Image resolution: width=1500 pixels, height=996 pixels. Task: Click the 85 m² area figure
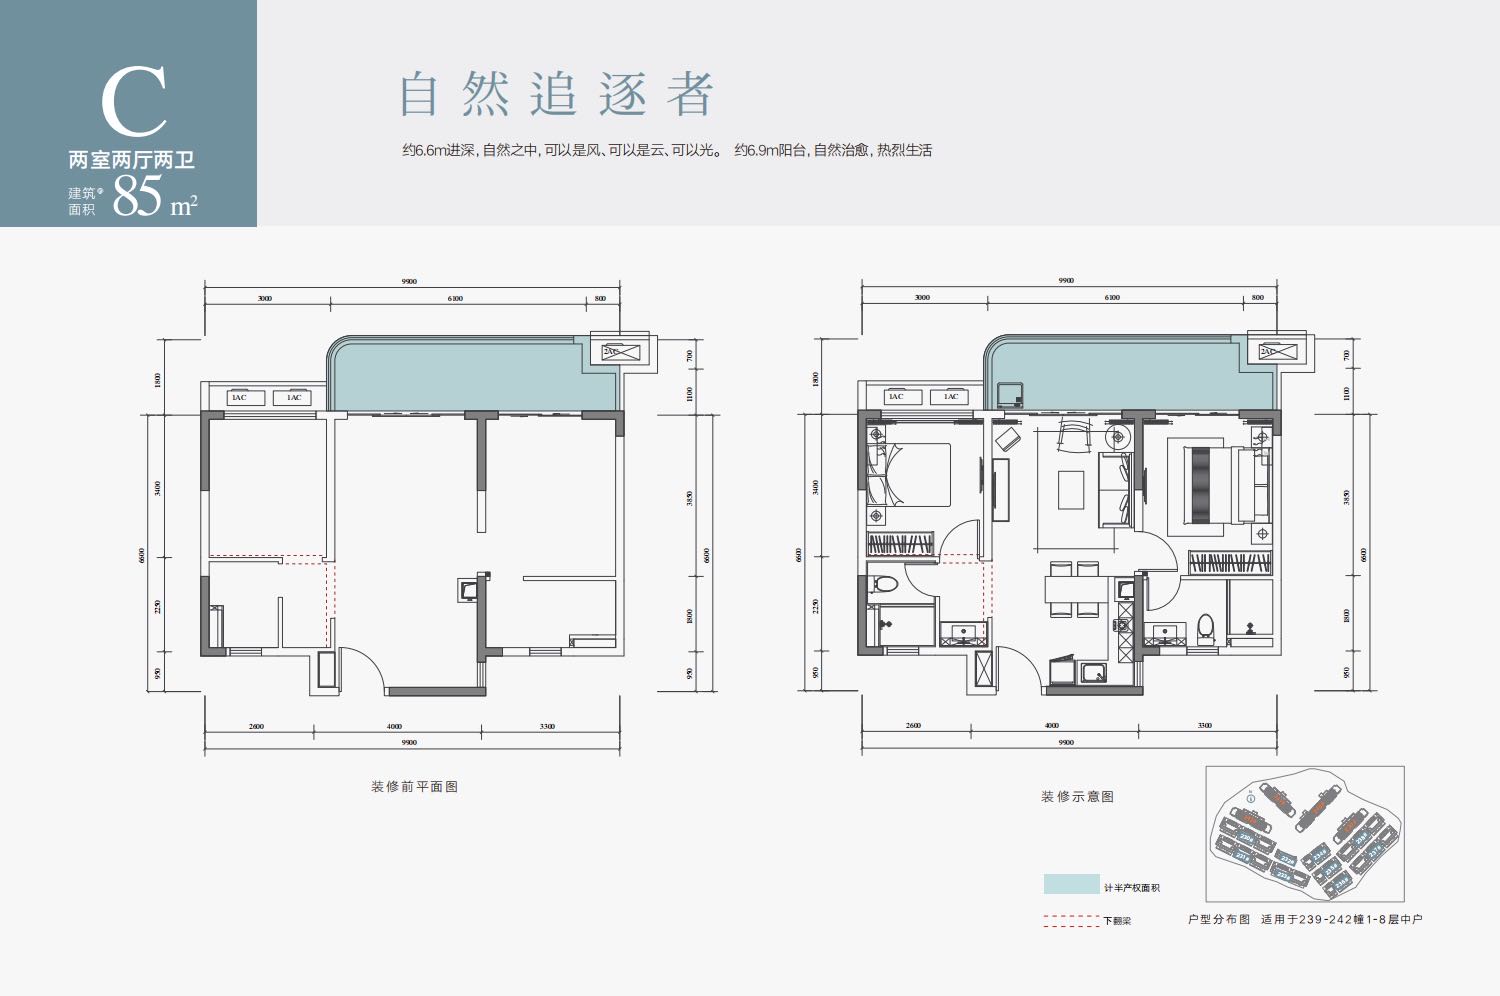point(155,196)
